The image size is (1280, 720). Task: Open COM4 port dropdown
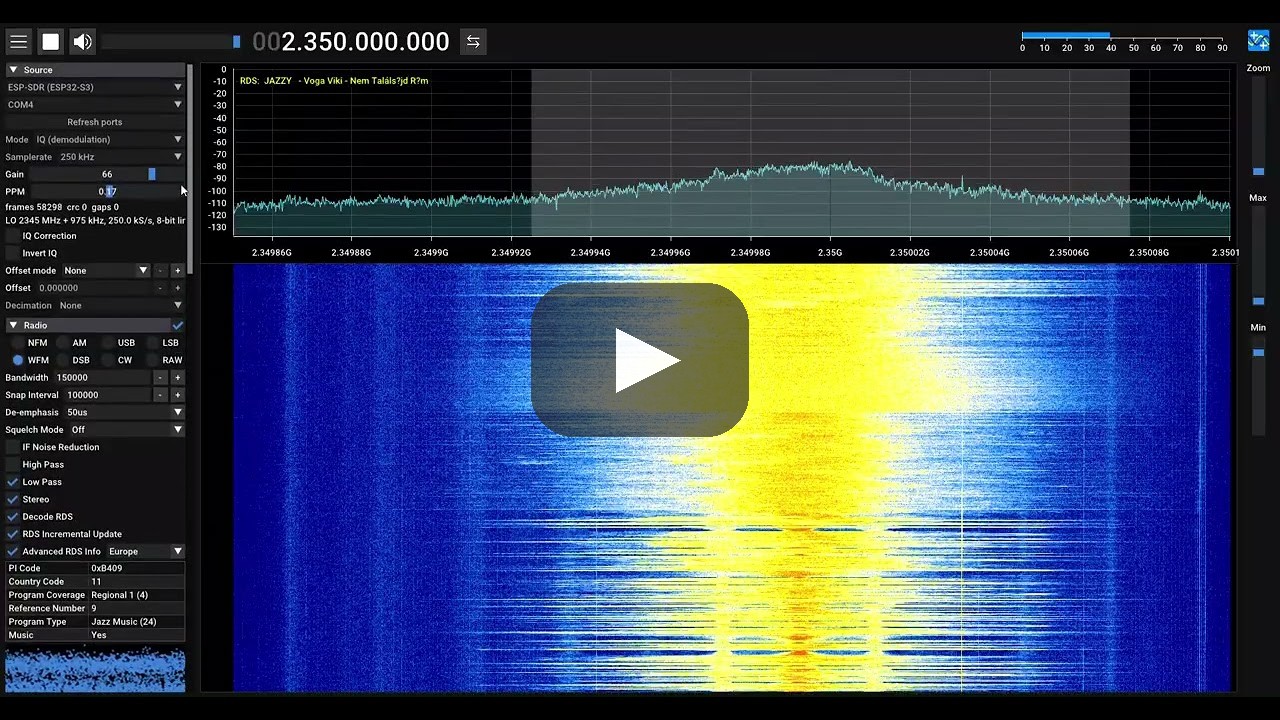point(95,104)
